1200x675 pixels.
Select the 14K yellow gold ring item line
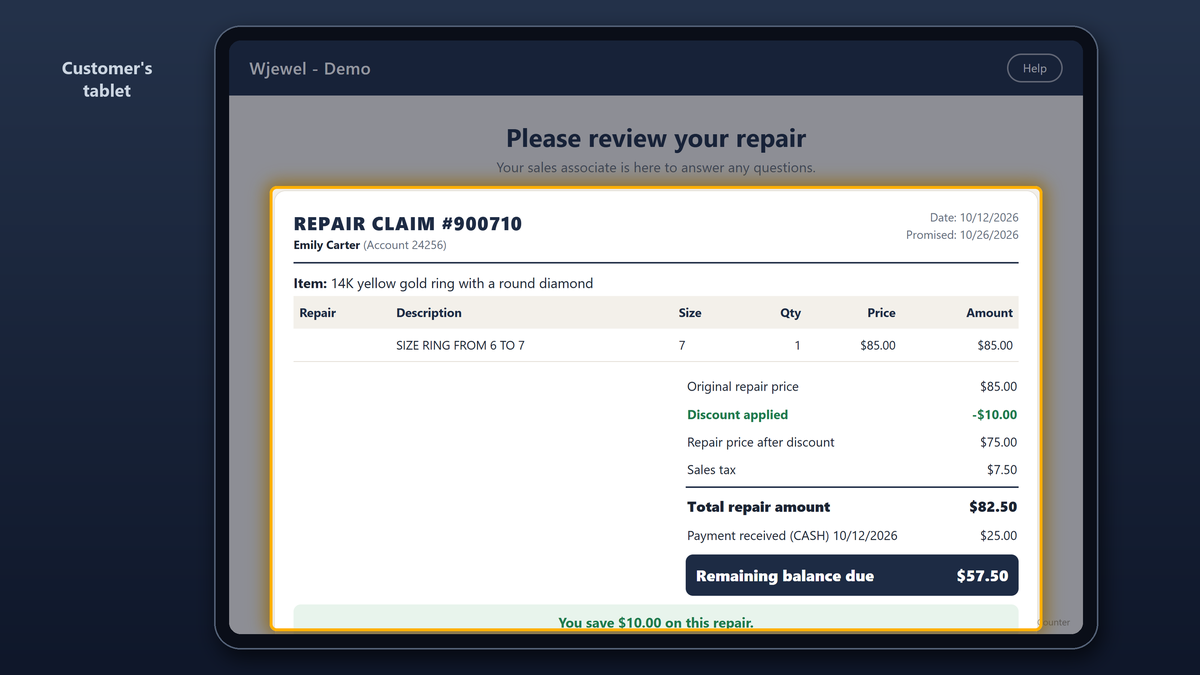443,283
